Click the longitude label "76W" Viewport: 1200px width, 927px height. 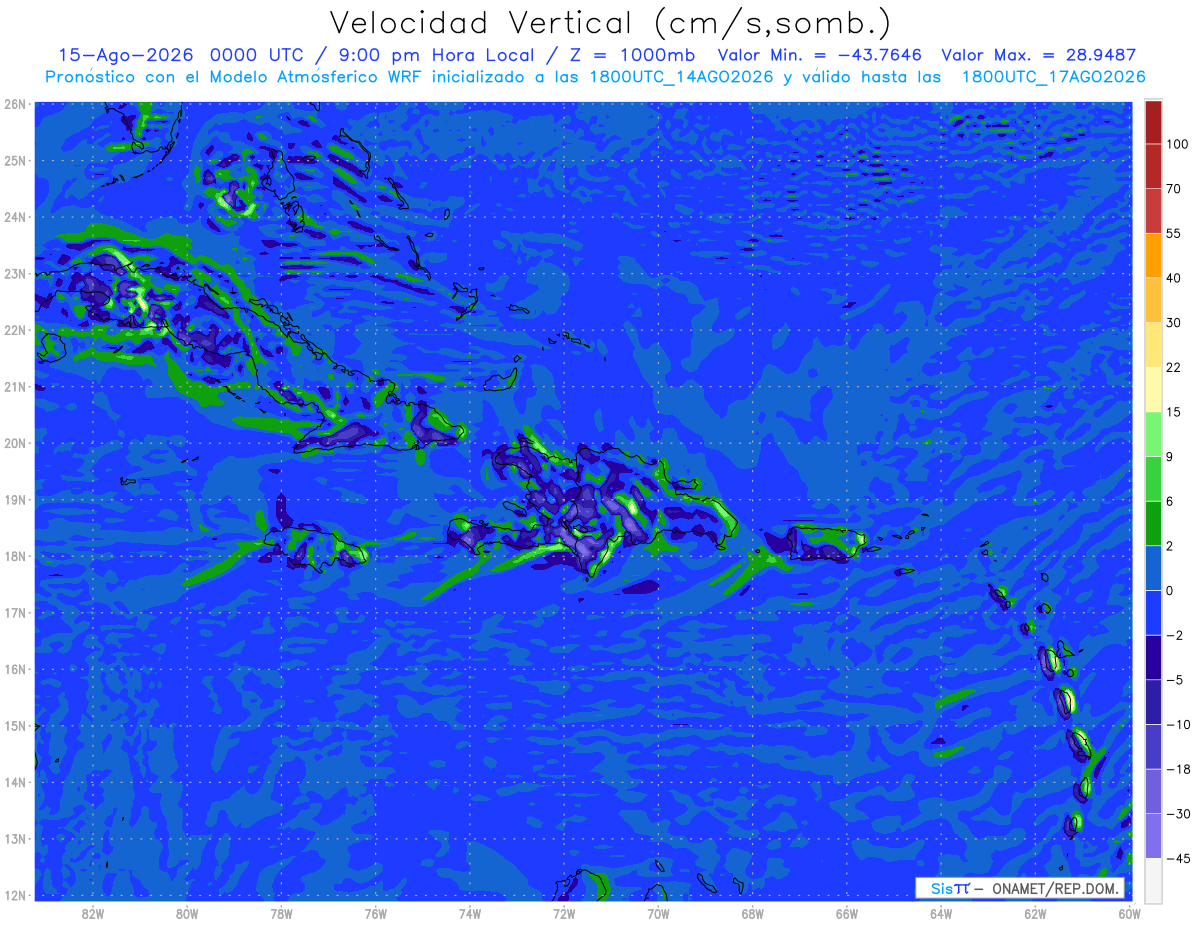pos(375,913)
